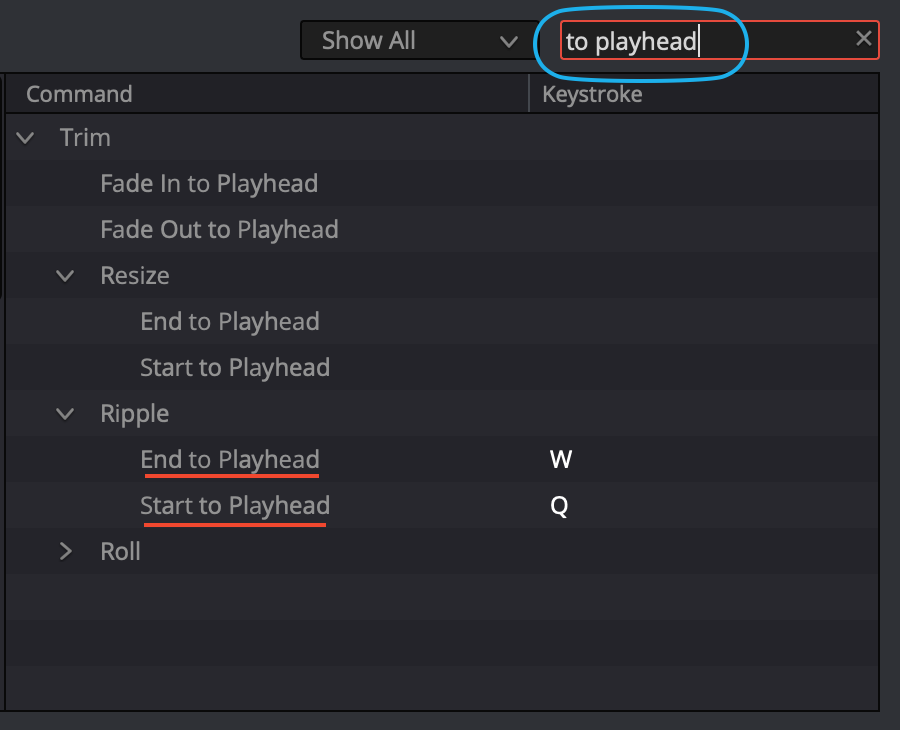Image resolution: width=900 pixels, height=730 pixels.
Task: Collapse the Trim category chevron
Action: click(x=25, y=138)
